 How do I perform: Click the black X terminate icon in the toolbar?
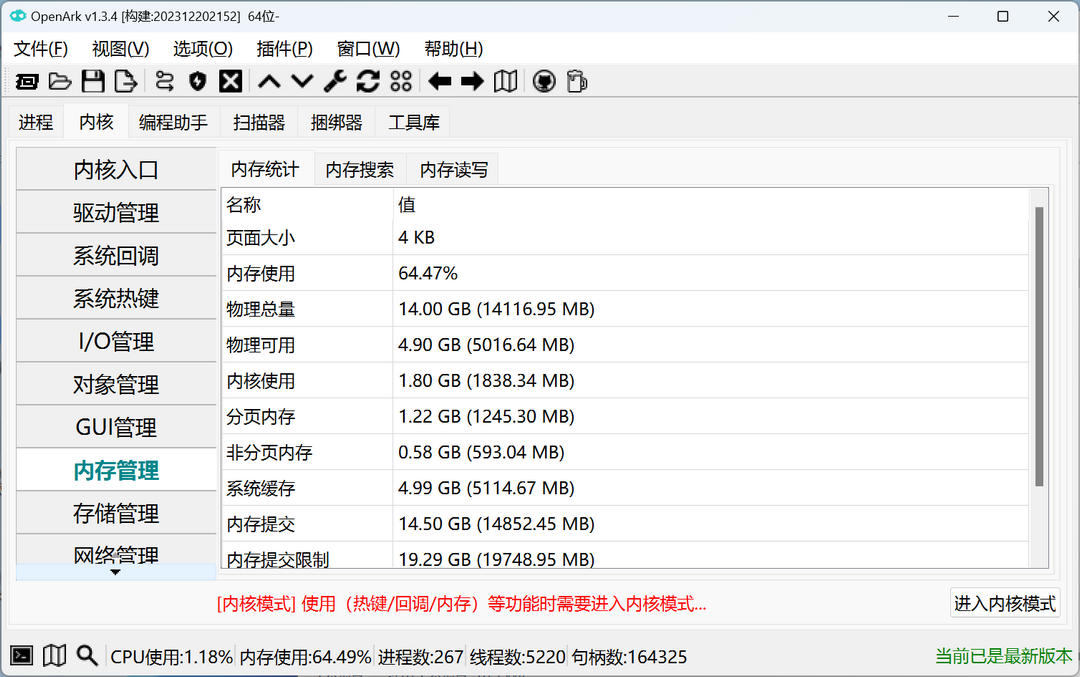point(229,81)
